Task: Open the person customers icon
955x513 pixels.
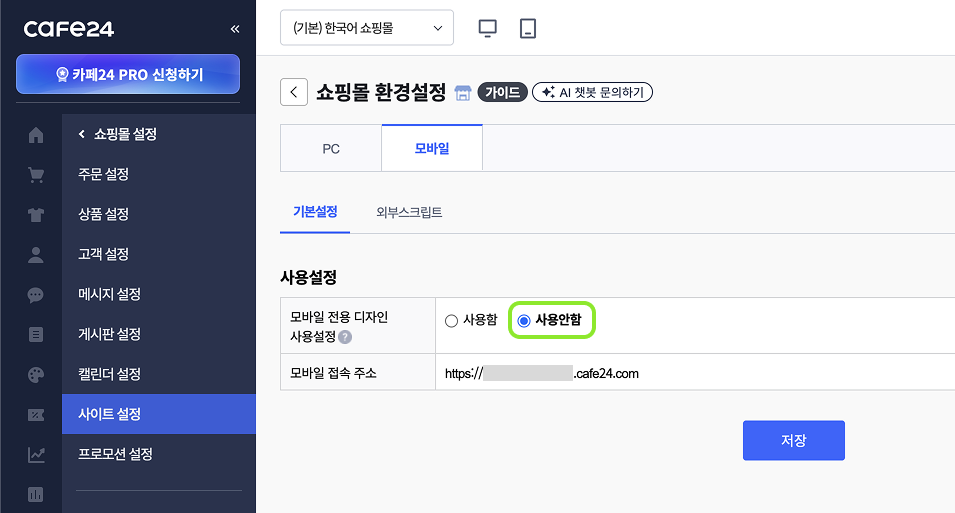Action: point(36,255)
